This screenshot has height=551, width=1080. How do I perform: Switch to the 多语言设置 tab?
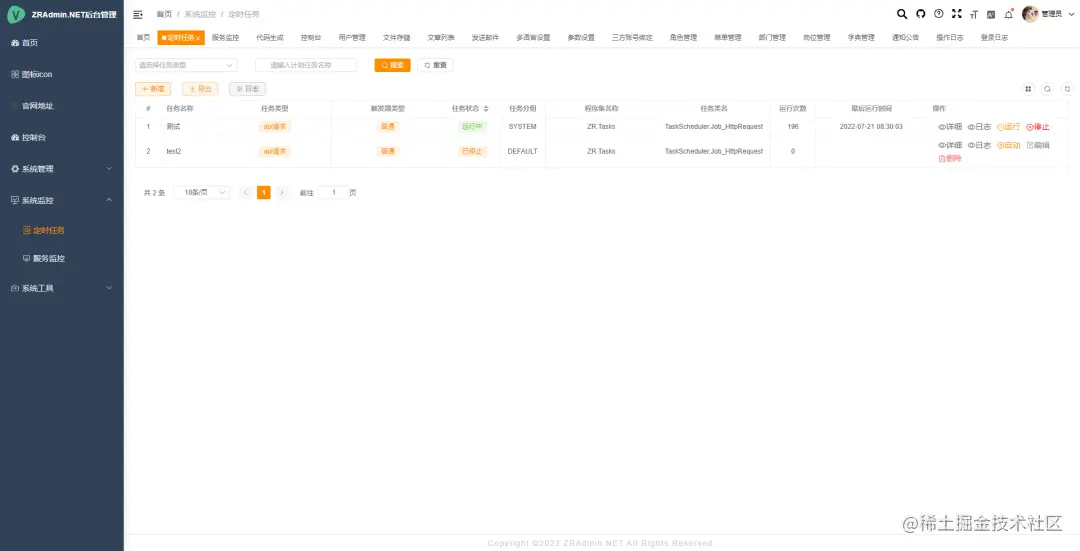[533, 38]
